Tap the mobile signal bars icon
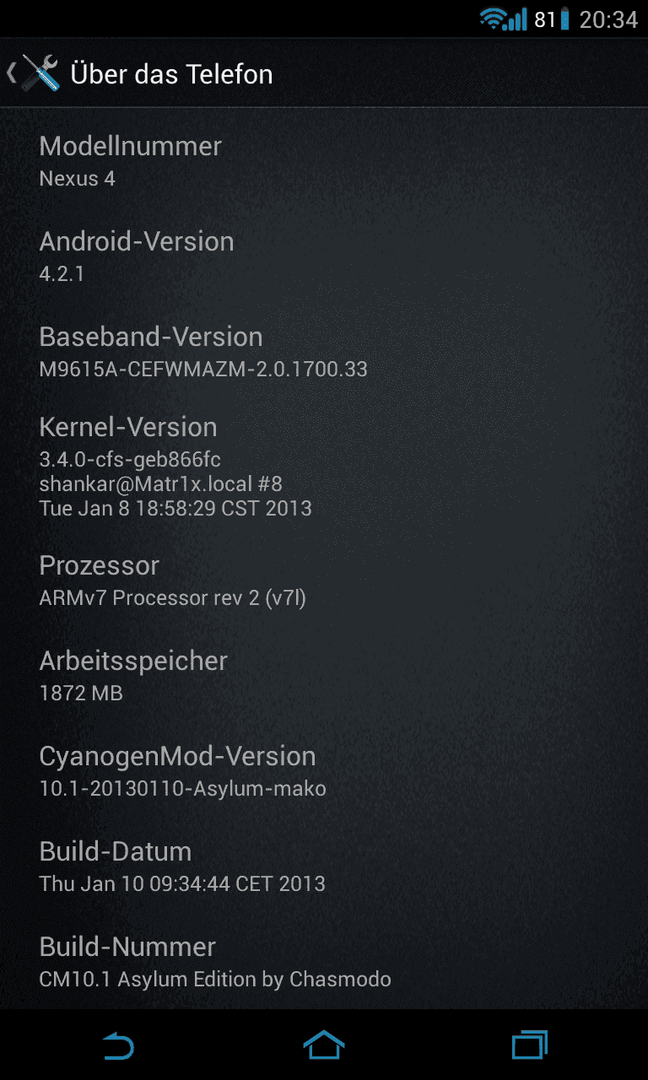The height and width of the screenshot is (1080, 648). tap(516, 19)
